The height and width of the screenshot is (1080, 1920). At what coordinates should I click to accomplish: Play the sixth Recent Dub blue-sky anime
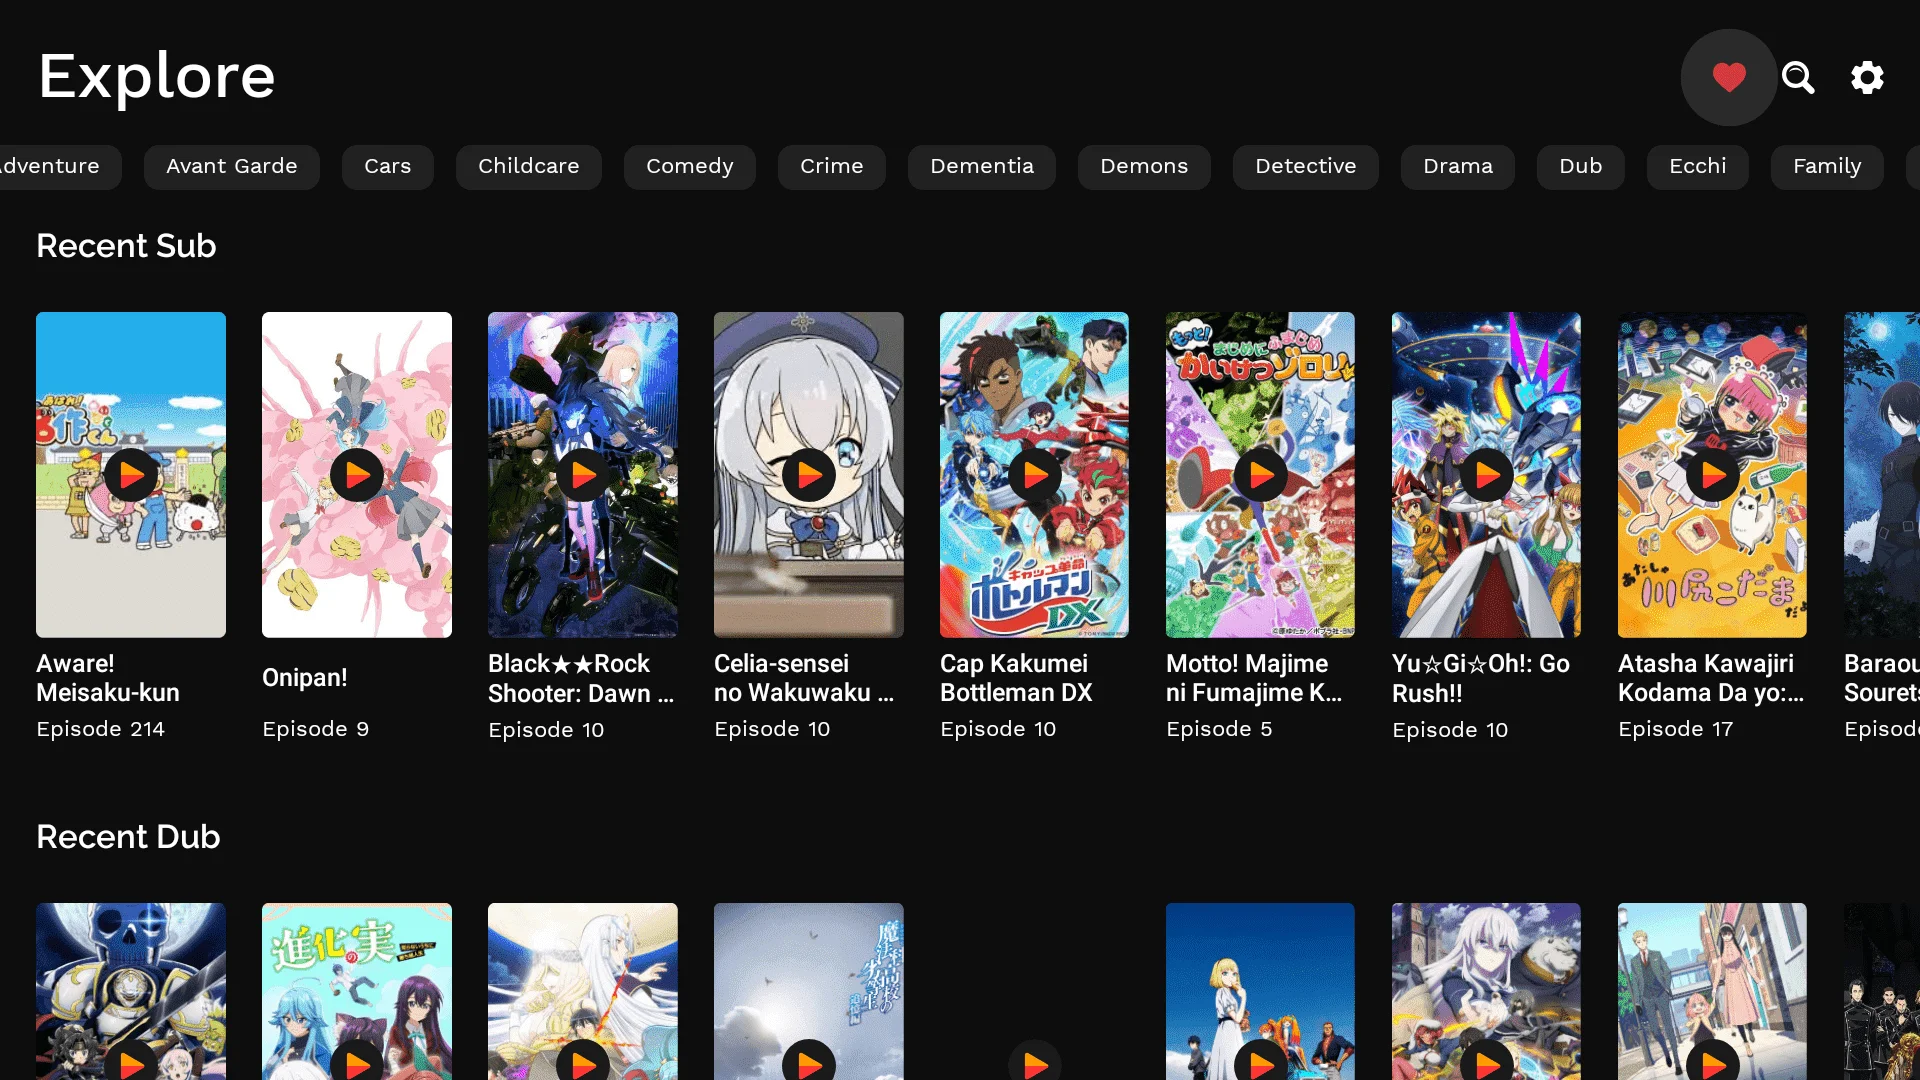1261,1064
